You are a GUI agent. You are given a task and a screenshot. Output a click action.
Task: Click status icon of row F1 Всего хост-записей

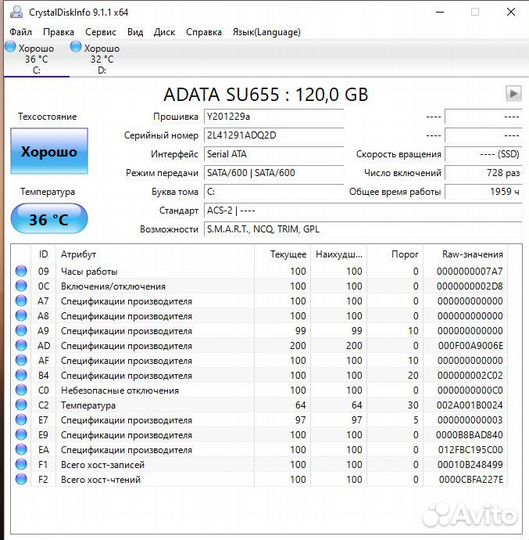click(21, 464)
